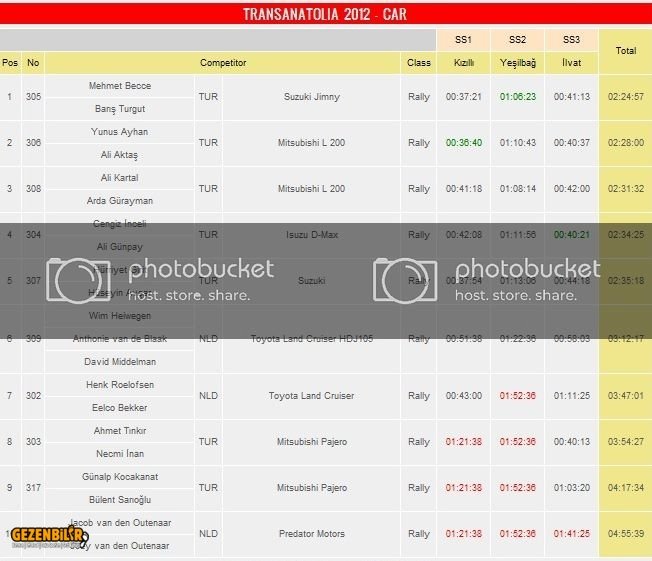
Task: Select car number 308 cell
Action: point(33,189)
